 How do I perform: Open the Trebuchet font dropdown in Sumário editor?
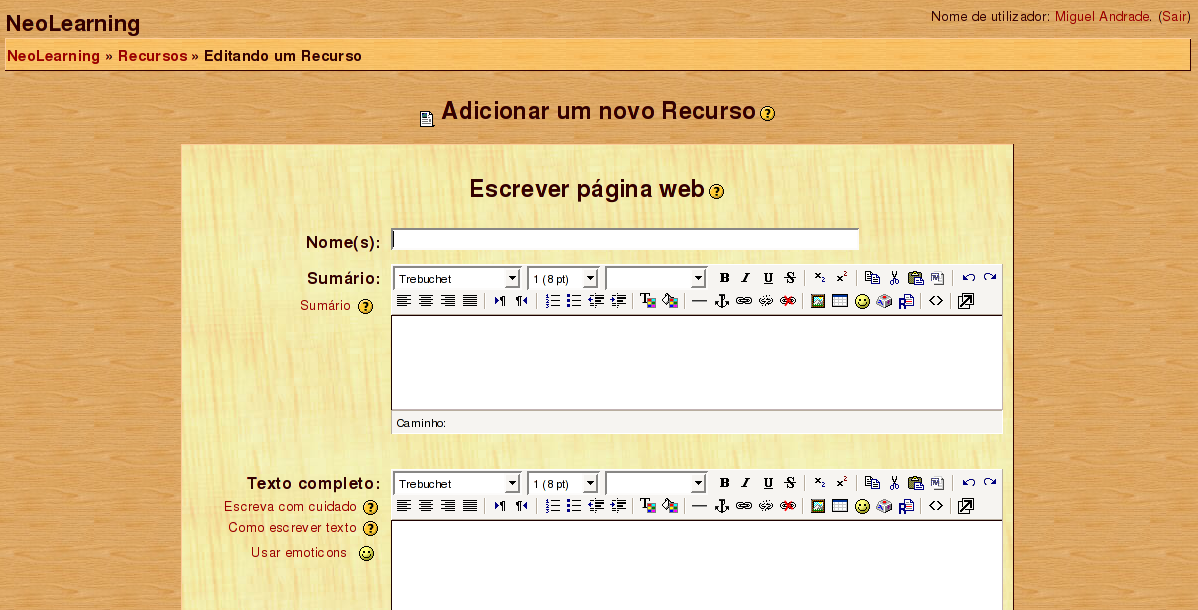[x=457, y=278]
